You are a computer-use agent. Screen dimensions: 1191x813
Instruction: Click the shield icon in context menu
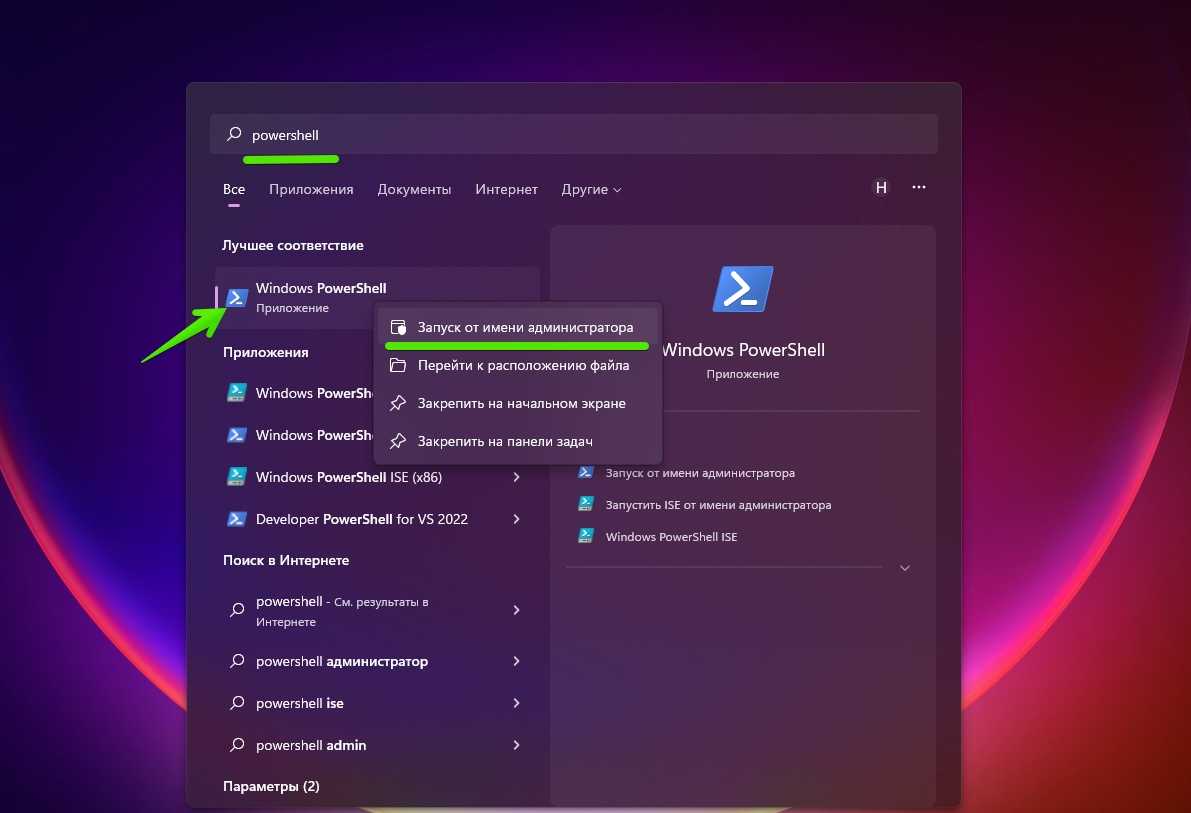tap(398, 327)
